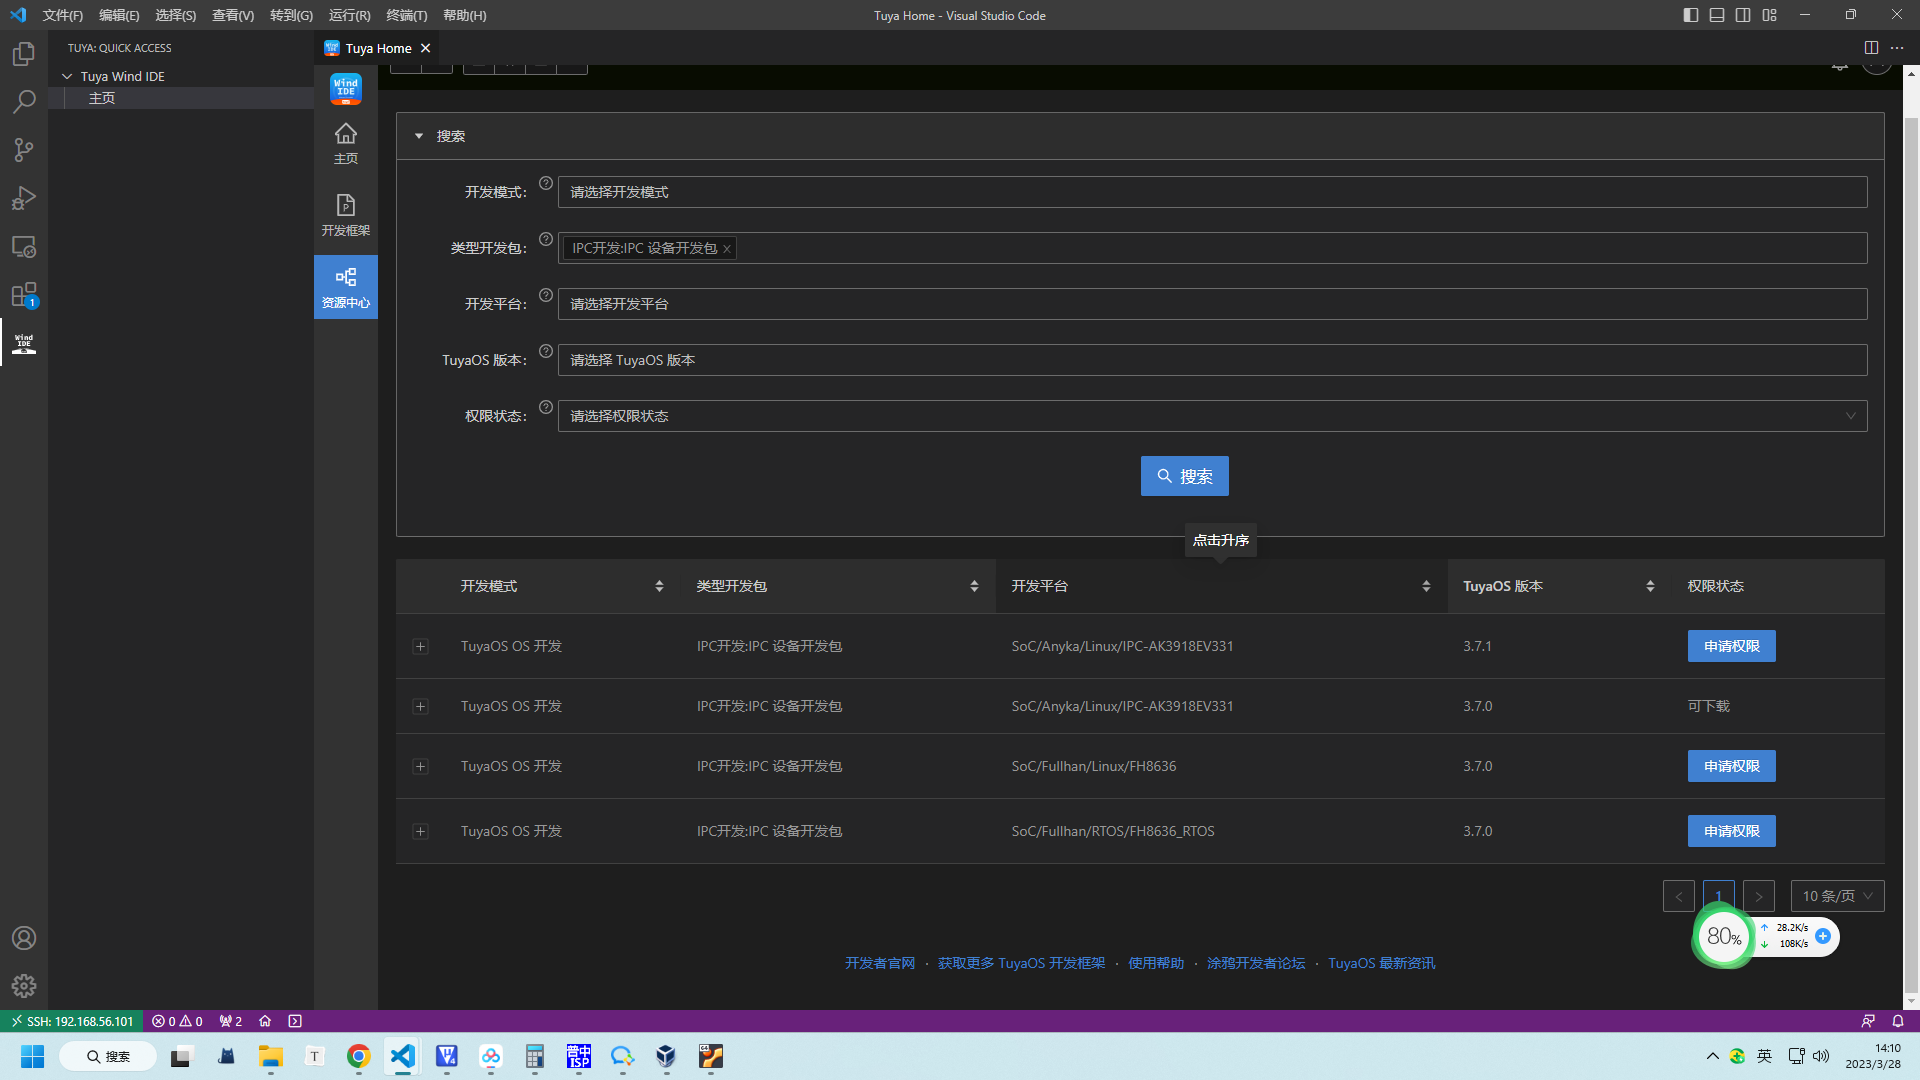
Task: Show help for 权限状态 field
Action: point(546,407)
